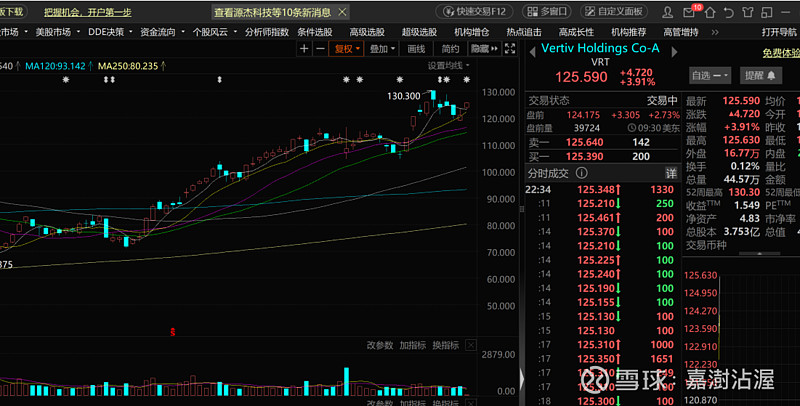Image resolution: width=800 pixels, height=406 pixels.
Task: Expand 个股风云 menu dropdown
Action: click(215, 32)
